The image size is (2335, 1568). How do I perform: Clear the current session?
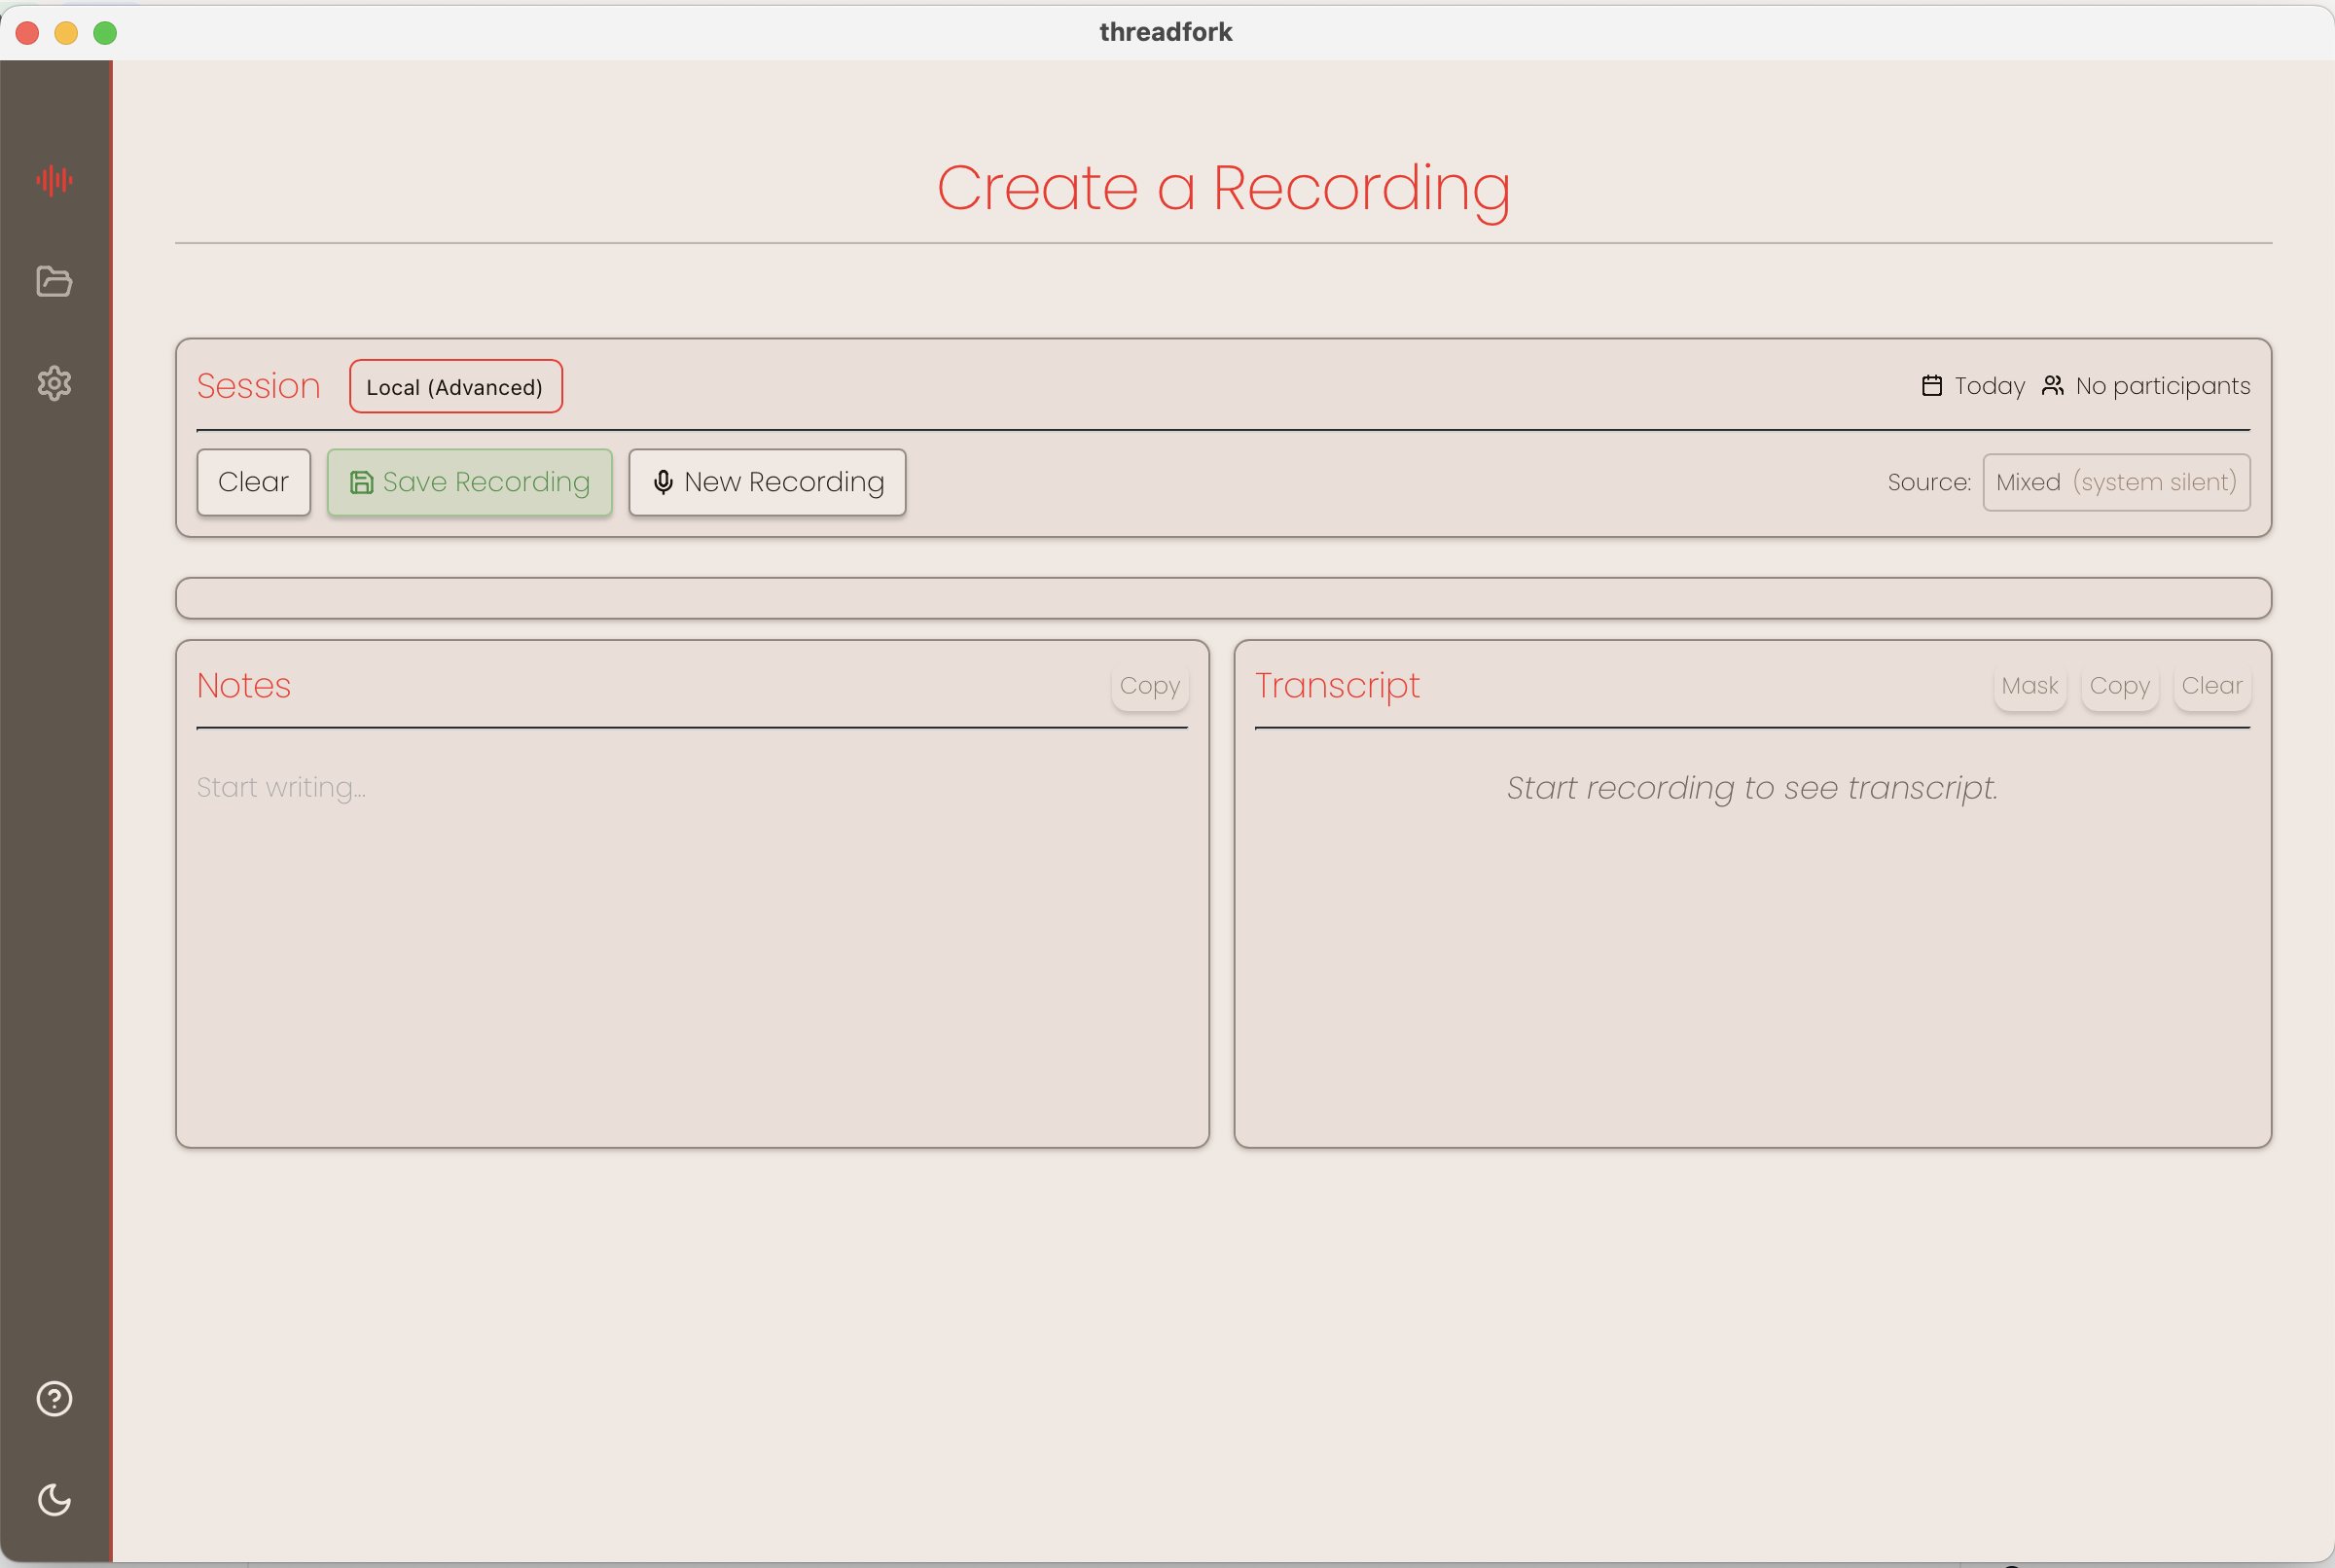pyautogui.click(x=253, y=481)
